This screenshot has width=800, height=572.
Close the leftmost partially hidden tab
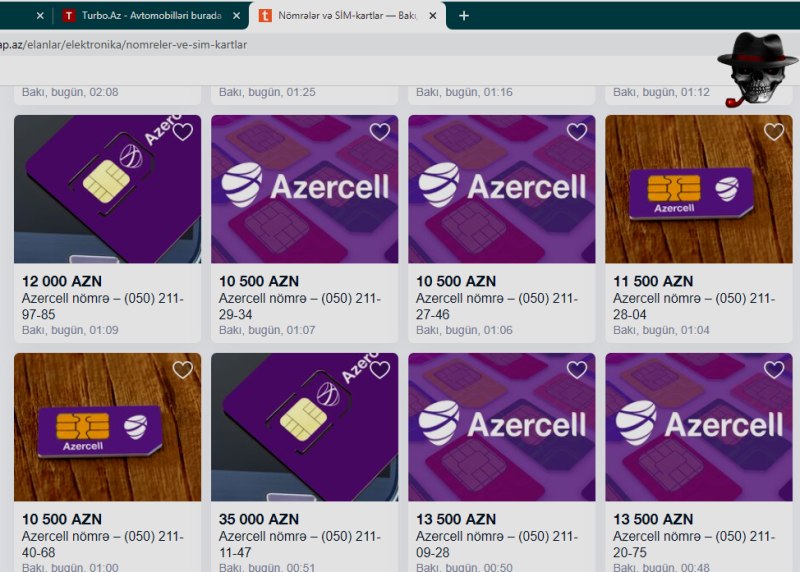[40, 16]
